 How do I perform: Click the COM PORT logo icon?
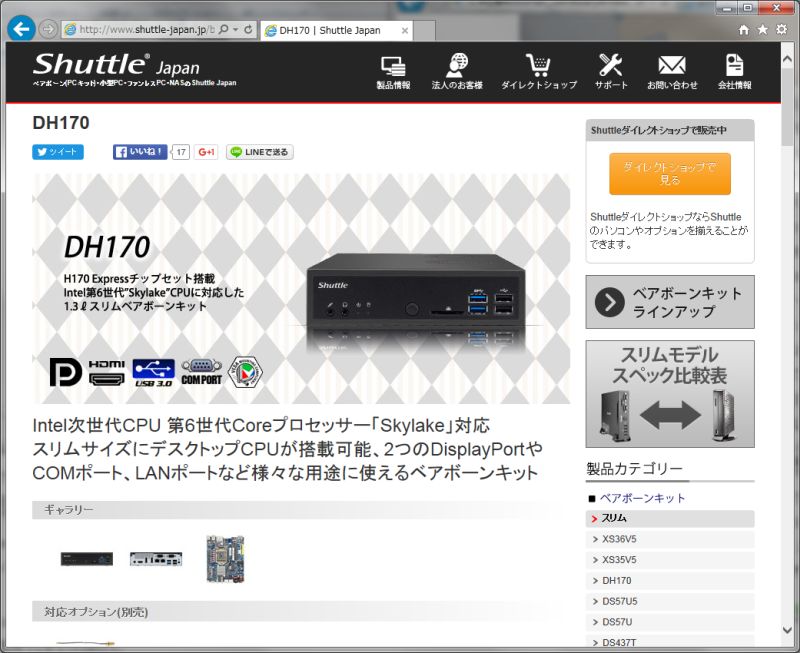[202, 372]
